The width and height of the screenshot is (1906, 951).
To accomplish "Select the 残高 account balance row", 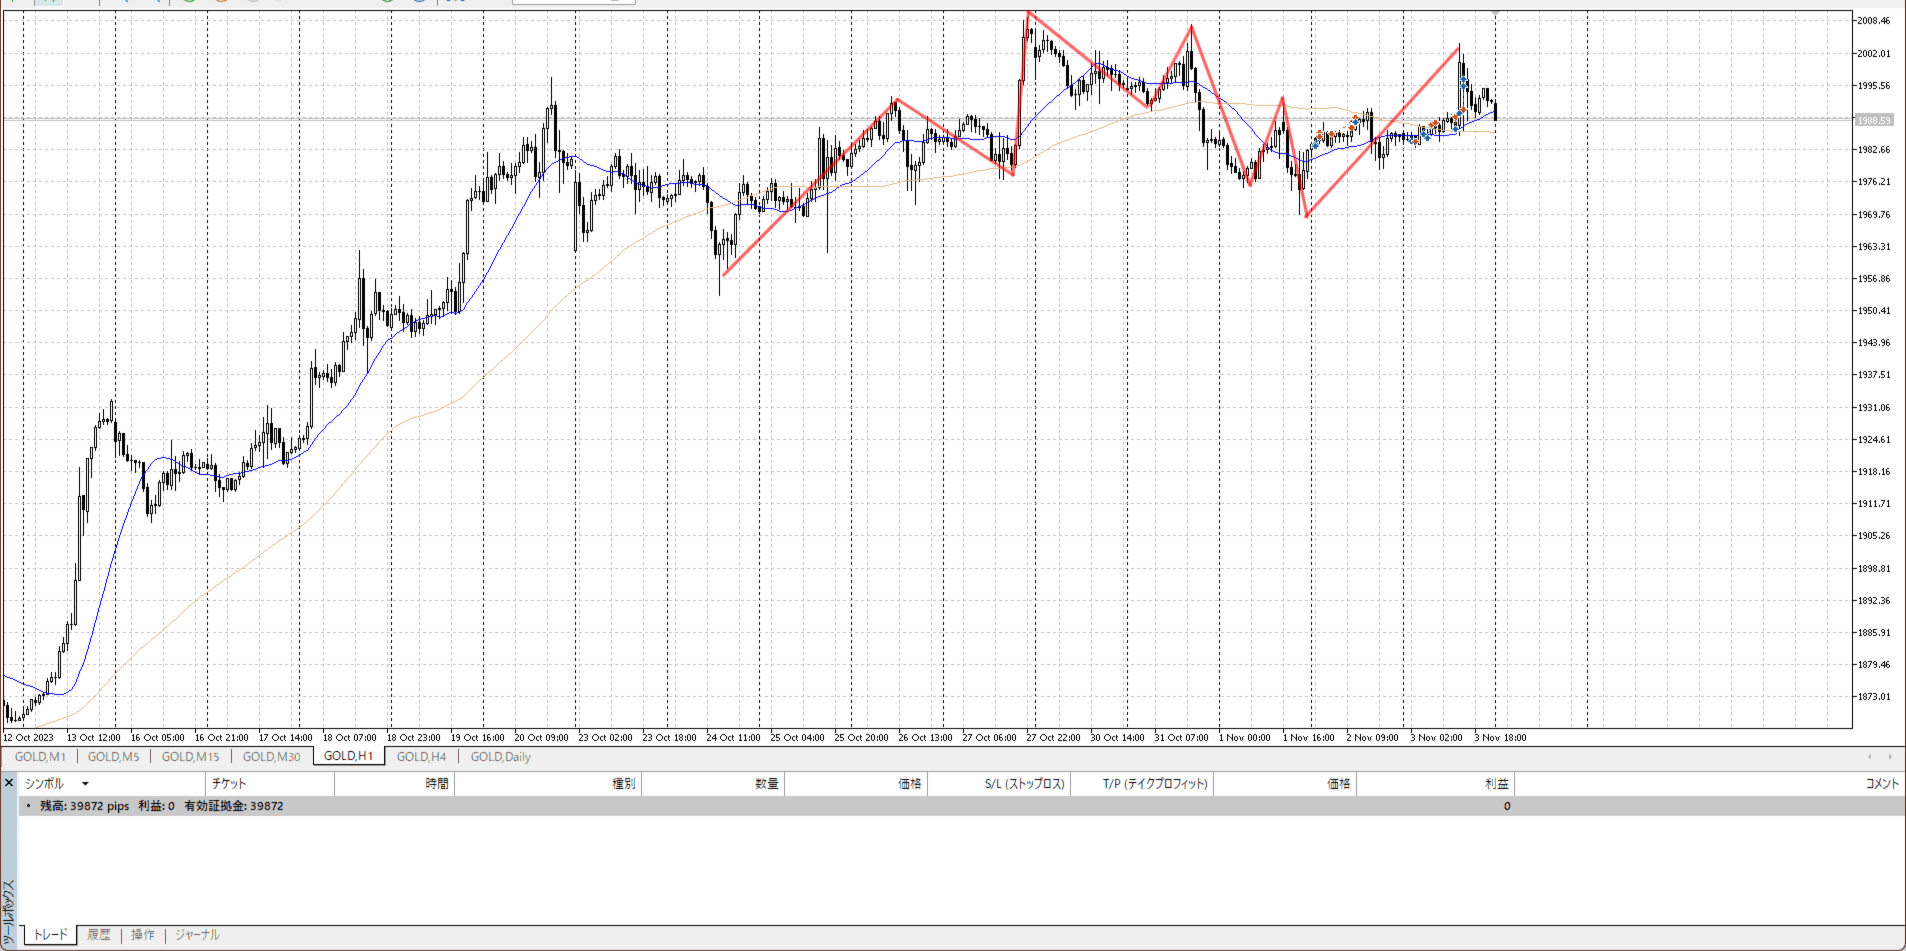I will point(161,806).
